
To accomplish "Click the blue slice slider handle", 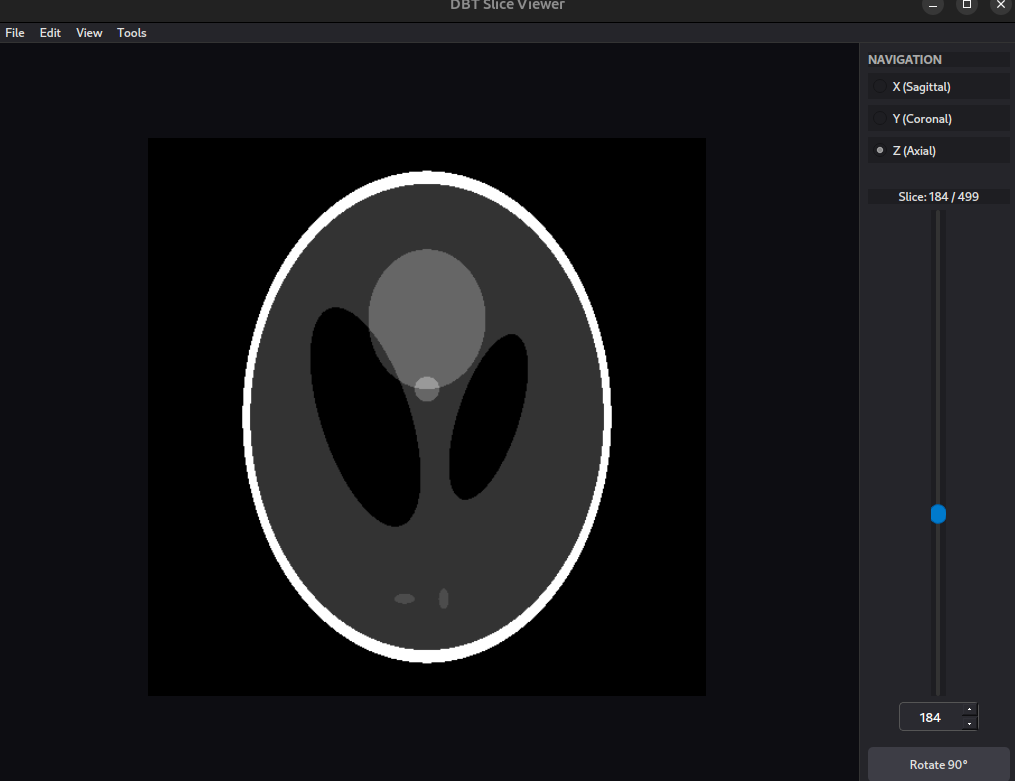I will (x=938, y=514).
